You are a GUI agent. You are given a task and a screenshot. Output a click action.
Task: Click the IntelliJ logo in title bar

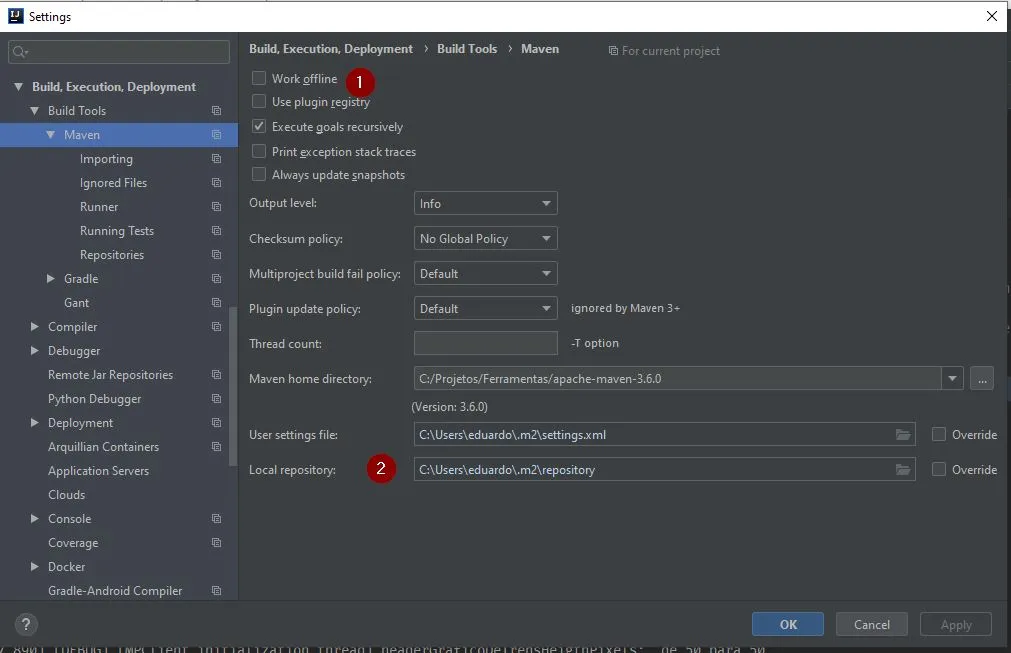(x=15, y=16)
